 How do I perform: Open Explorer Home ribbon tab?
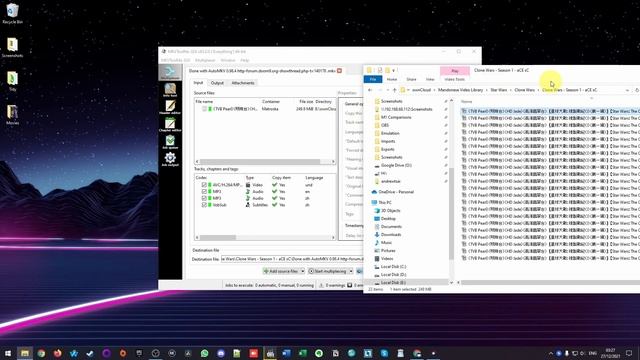(392, 79)
